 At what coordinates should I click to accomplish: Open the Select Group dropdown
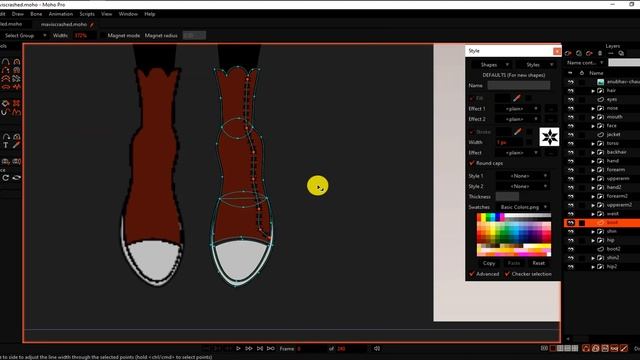24,36
